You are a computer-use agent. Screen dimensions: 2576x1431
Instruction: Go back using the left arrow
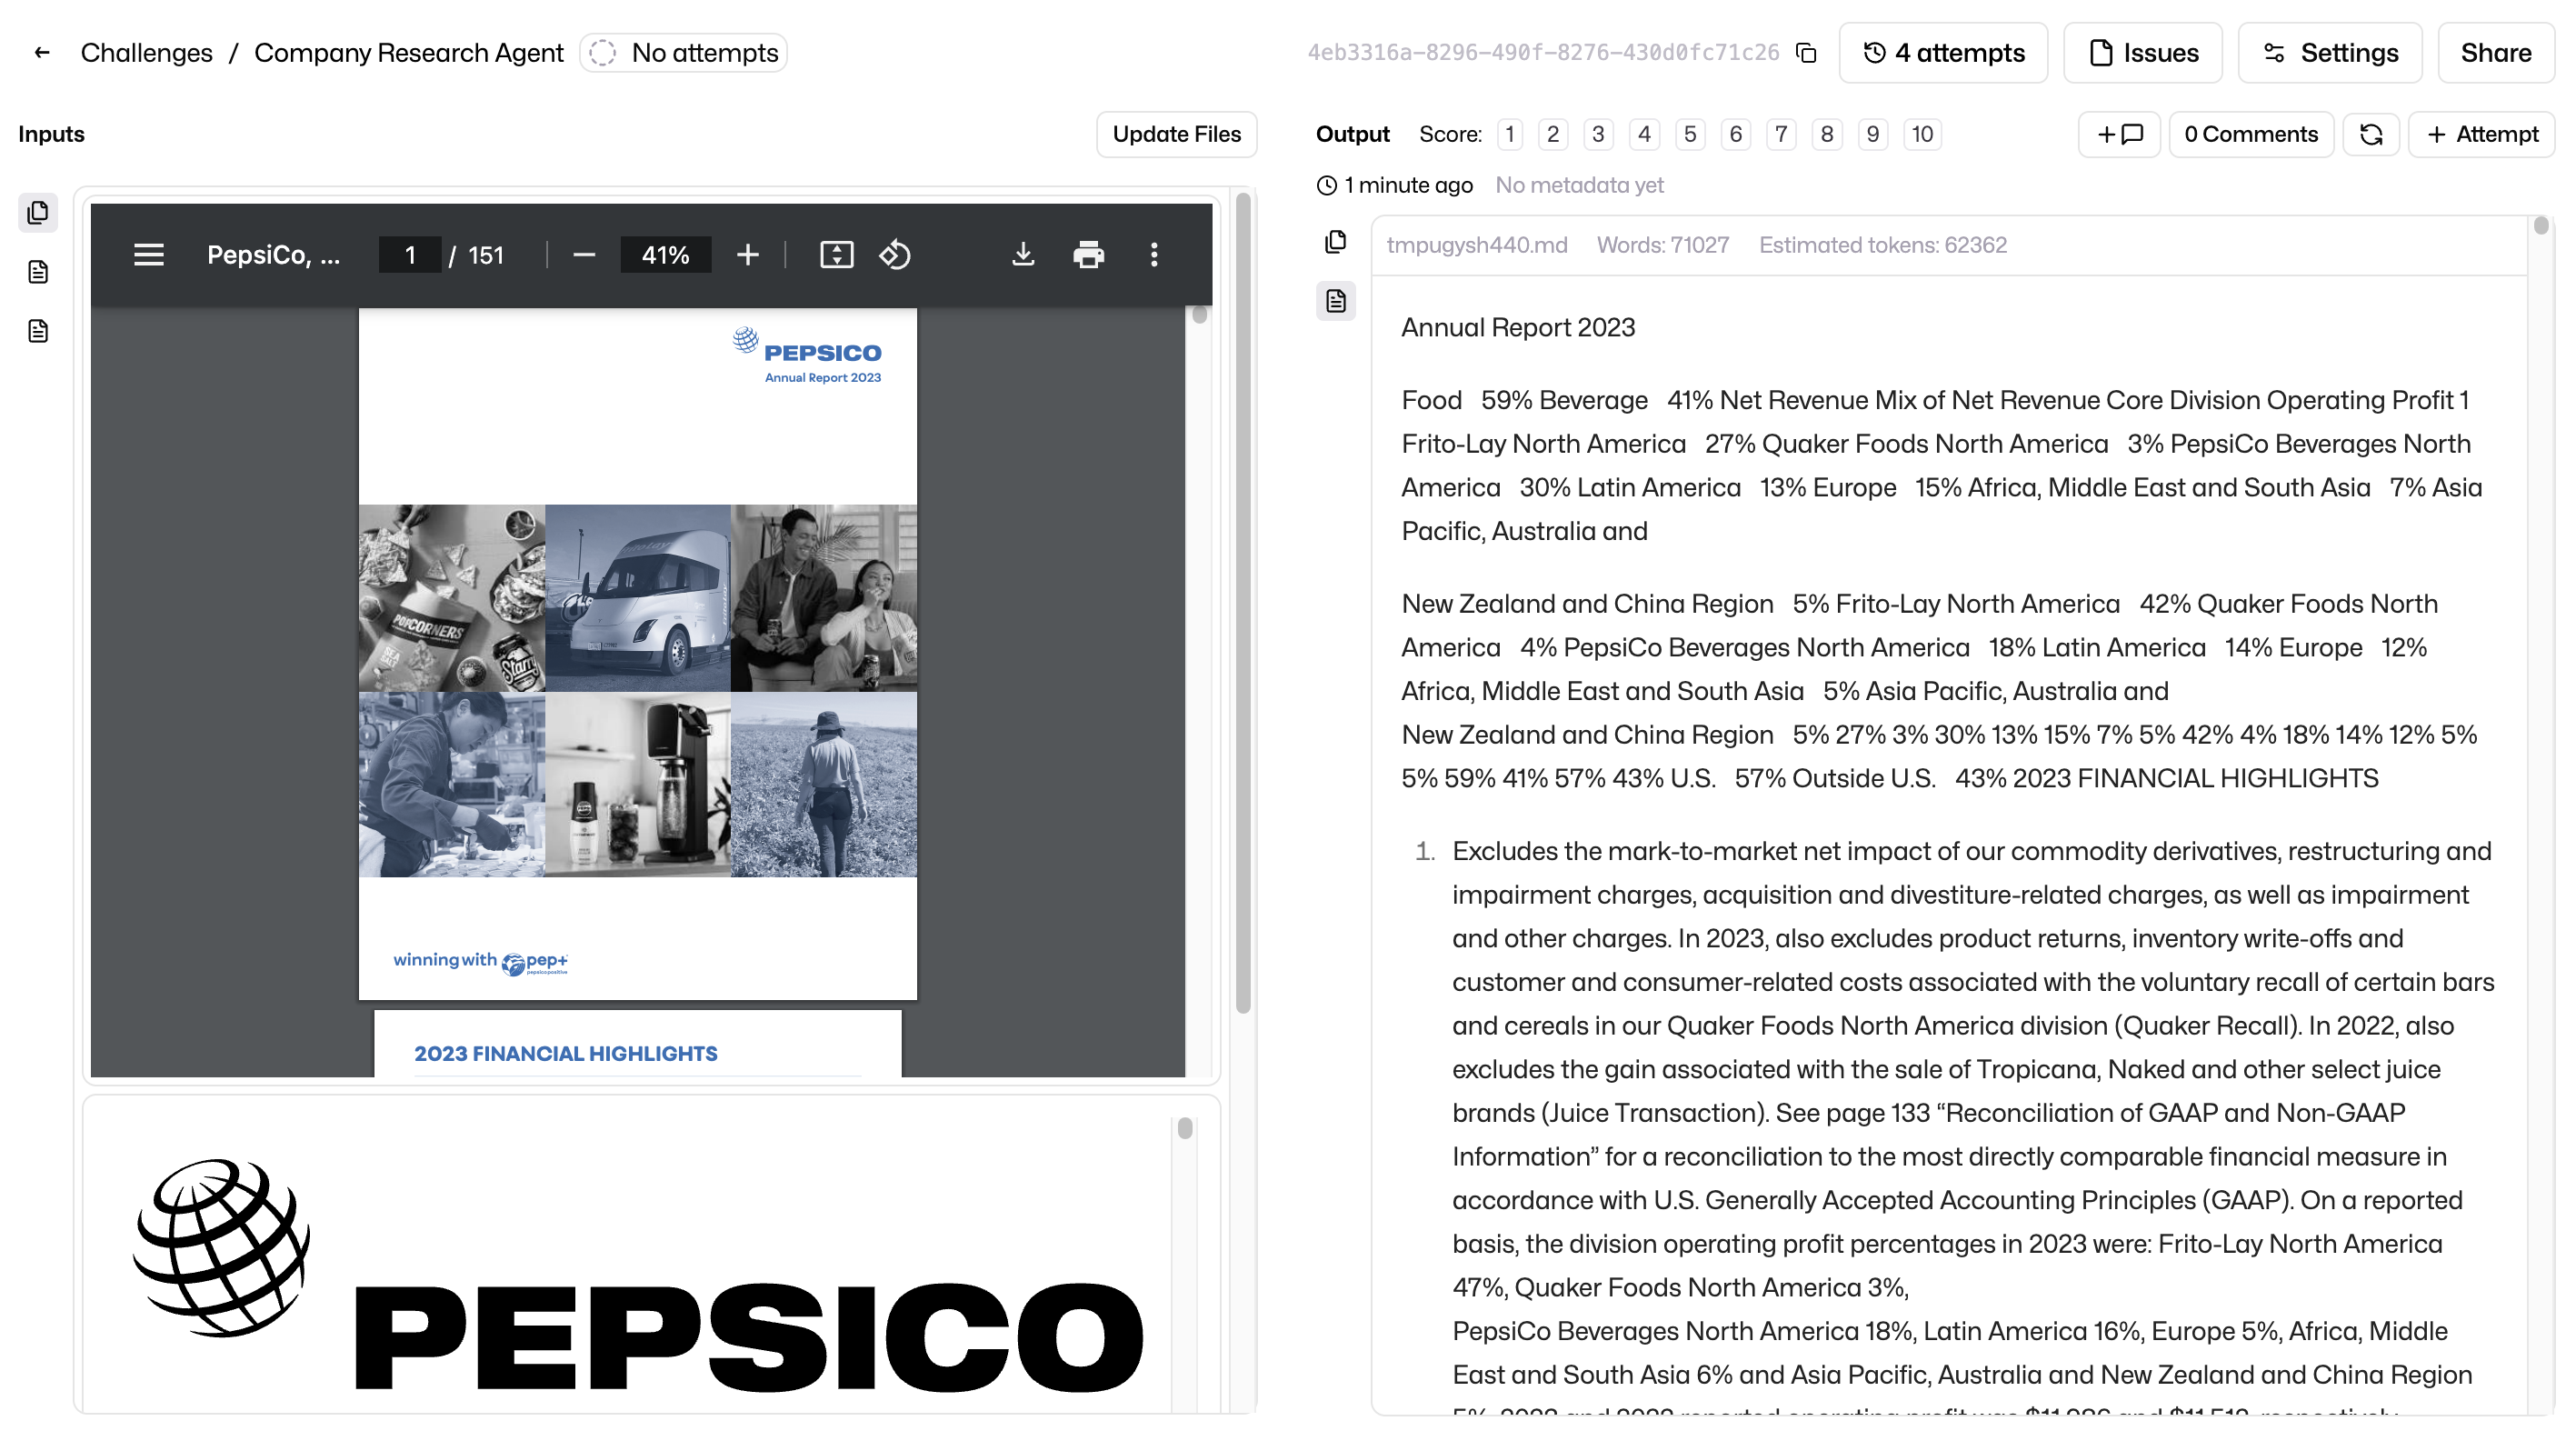tap(41, 52)
